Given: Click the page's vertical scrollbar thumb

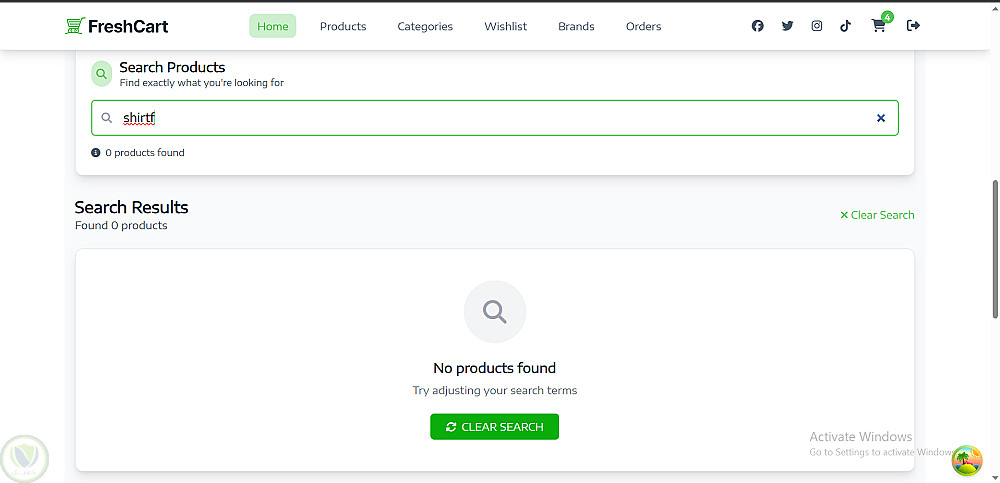Looking at the screenshot, I should pos(994,248).
